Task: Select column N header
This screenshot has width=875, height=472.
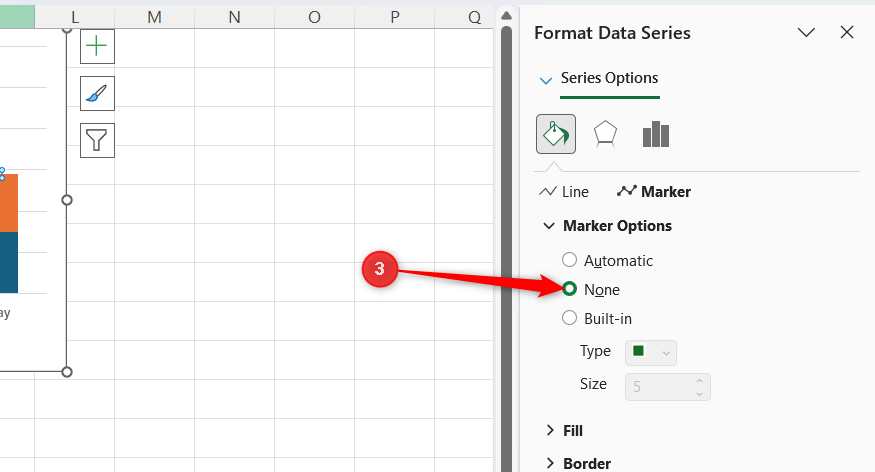Action: point(234,17)
